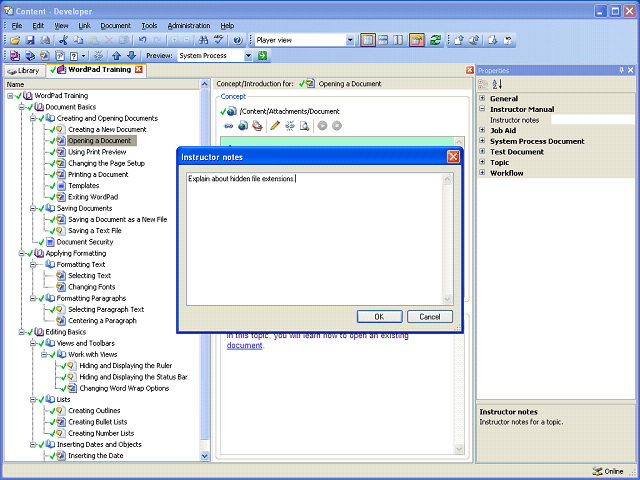Switch to the Library tab
Image resolution: width=640 pixels, height=480 pixels.
pyautogui.click(x=24, y=71)
